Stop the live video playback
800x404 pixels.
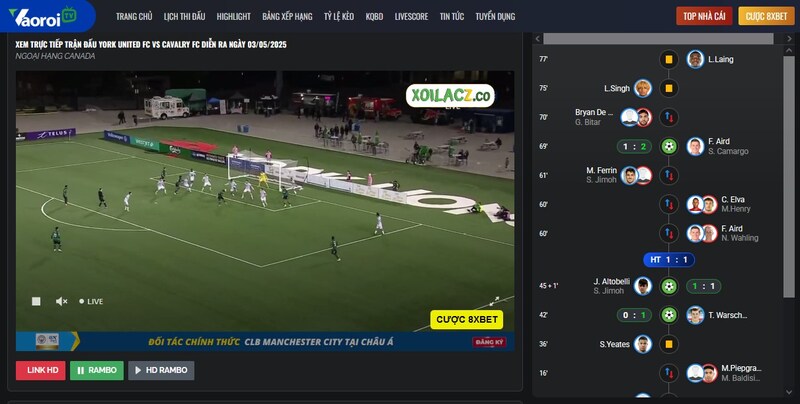click(36, 301)
